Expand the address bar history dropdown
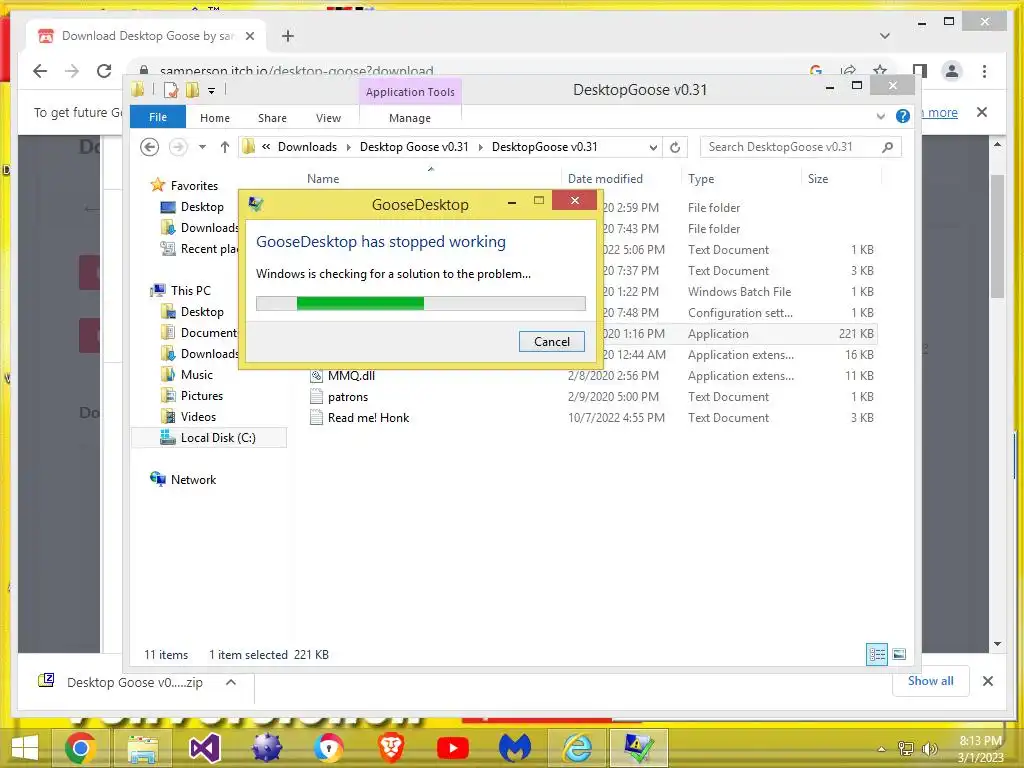This screenshot has width=1024, height=768. [653, 148]
